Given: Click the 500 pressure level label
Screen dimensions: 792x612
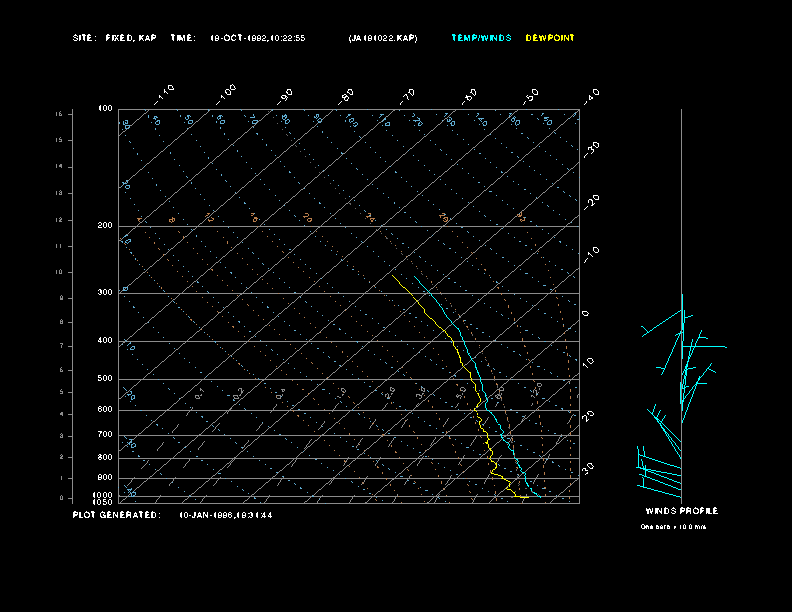Looking at the screenshot, I should 105,379.
